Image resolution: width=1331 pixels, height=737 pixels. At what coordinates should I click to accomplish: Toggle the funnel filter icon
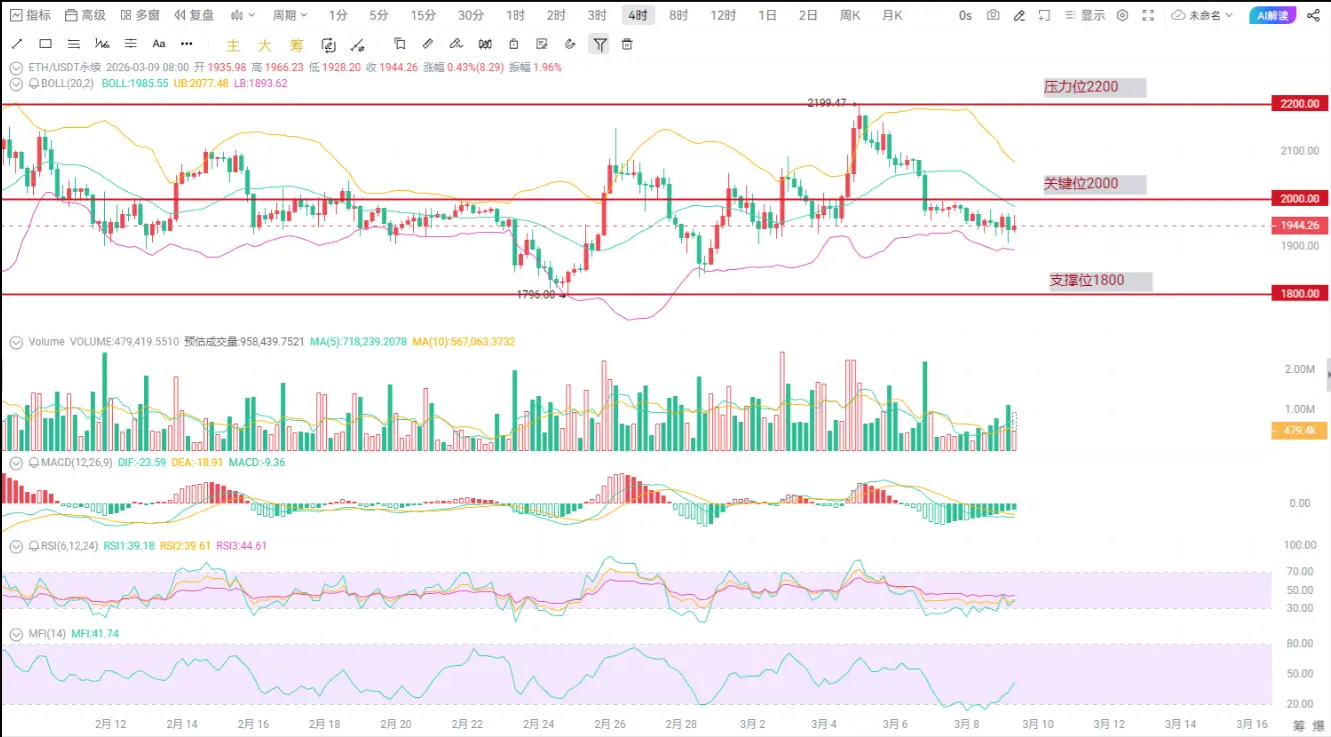[x=598, y=43]
